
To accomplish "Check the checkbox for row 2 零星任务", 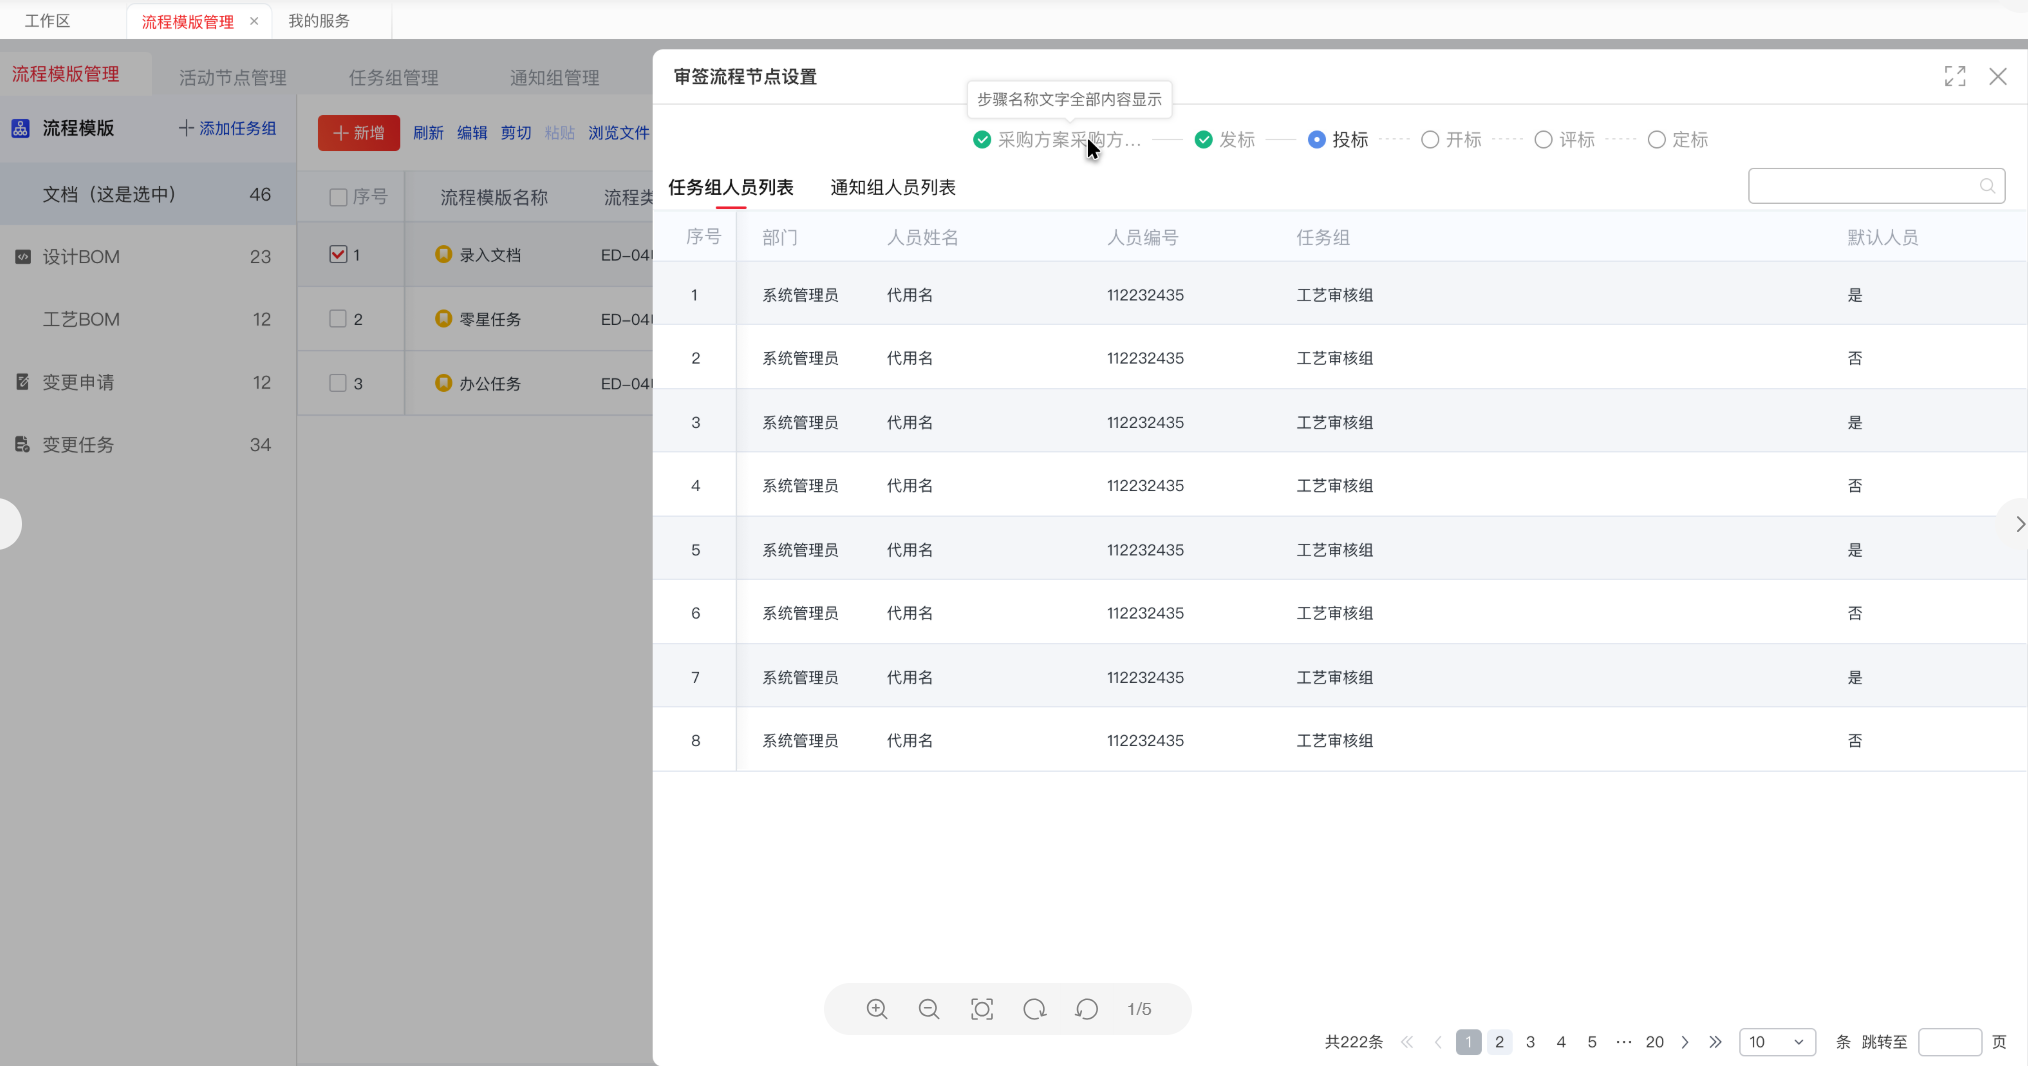I will pyautogui.click(x=337, y=318).
